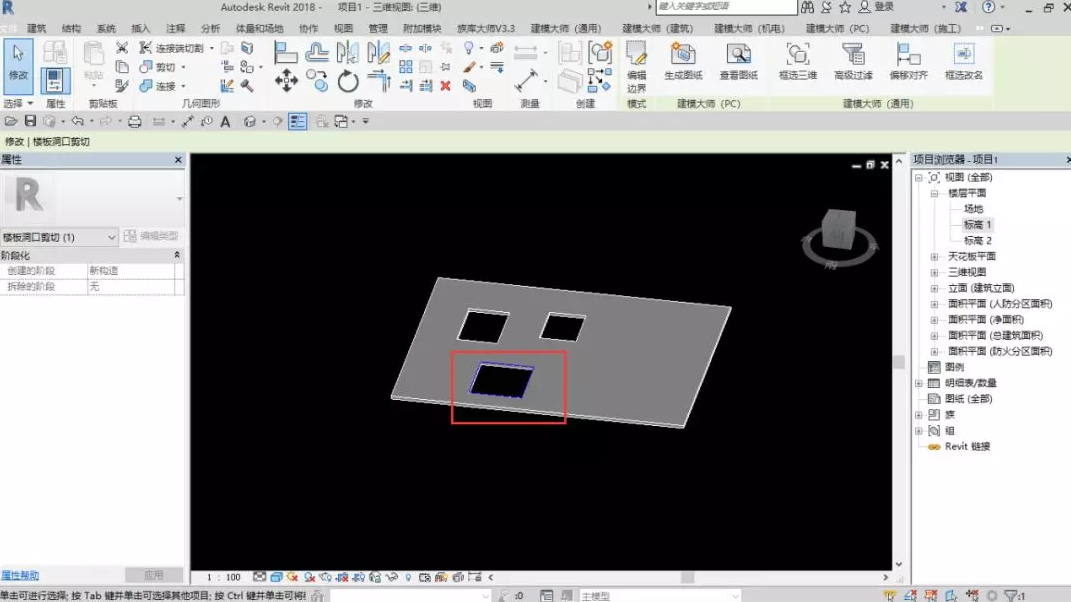Click the 编辑类型 button in properties
Image resolution: width=1071 pixels, height=602 pixels.
click(151, 237)
